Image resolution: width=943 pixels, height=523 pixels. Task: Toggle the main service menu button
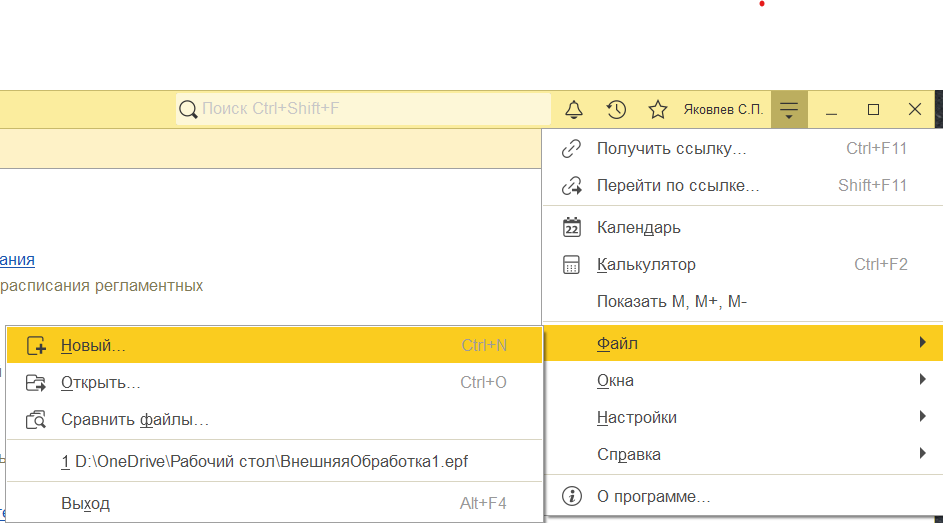pyautogui.click(x=789, y=109)
